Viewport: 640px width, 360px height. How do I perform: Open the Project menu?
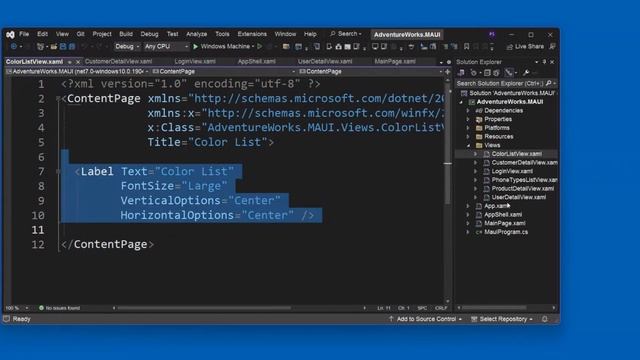point(102,34)
